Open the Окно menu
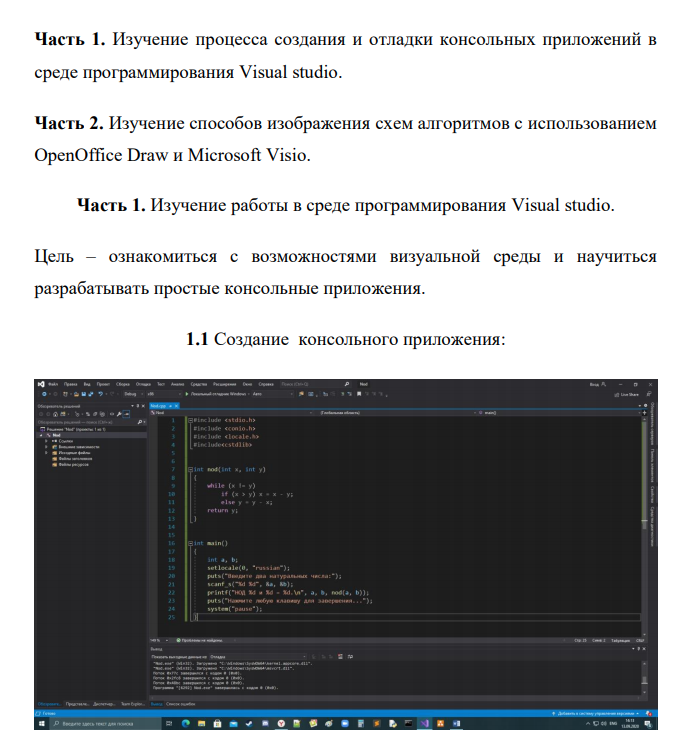684x739 pixels. coord(247,384)
